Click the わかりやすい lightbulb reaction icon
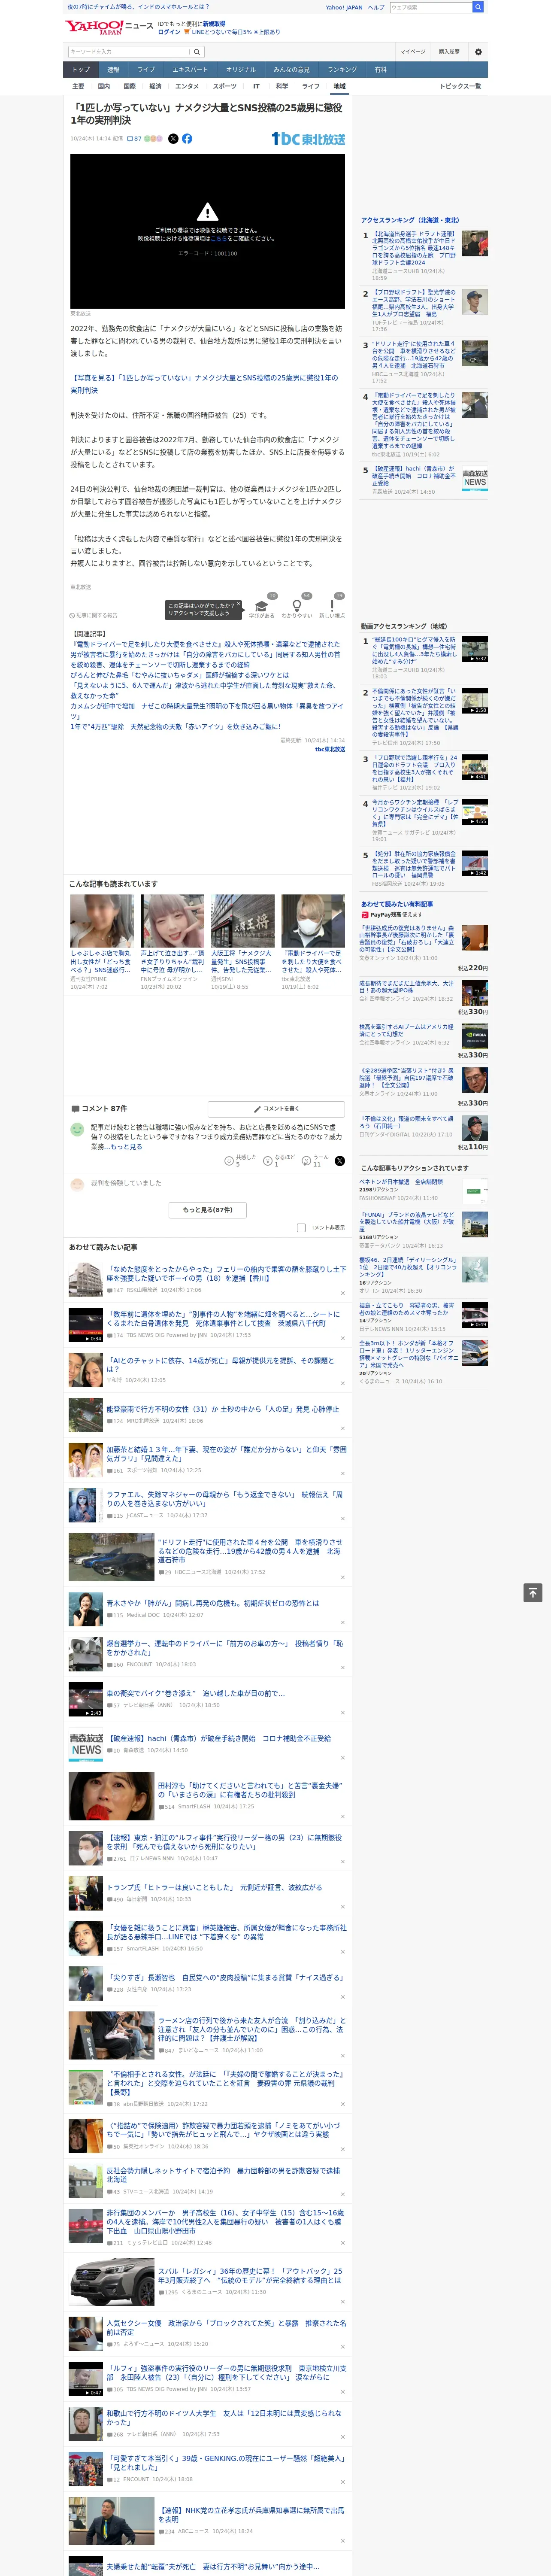 (297, 605)
